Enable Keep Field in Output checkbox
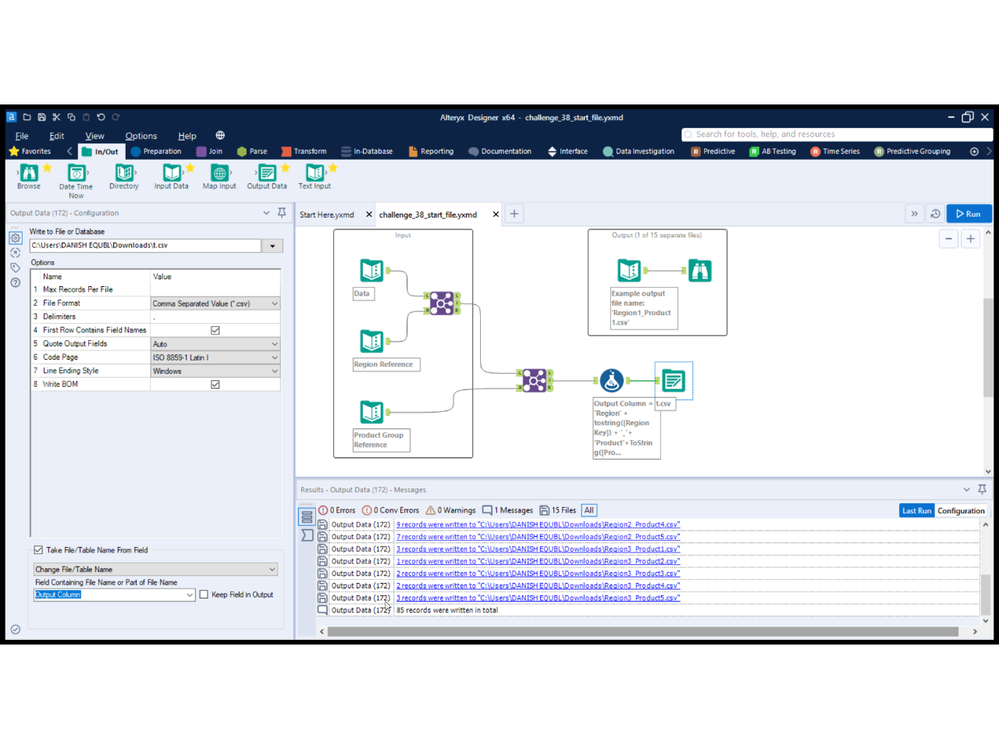Image resolution: width=999 pixels, height=749 pixels. 204,594
